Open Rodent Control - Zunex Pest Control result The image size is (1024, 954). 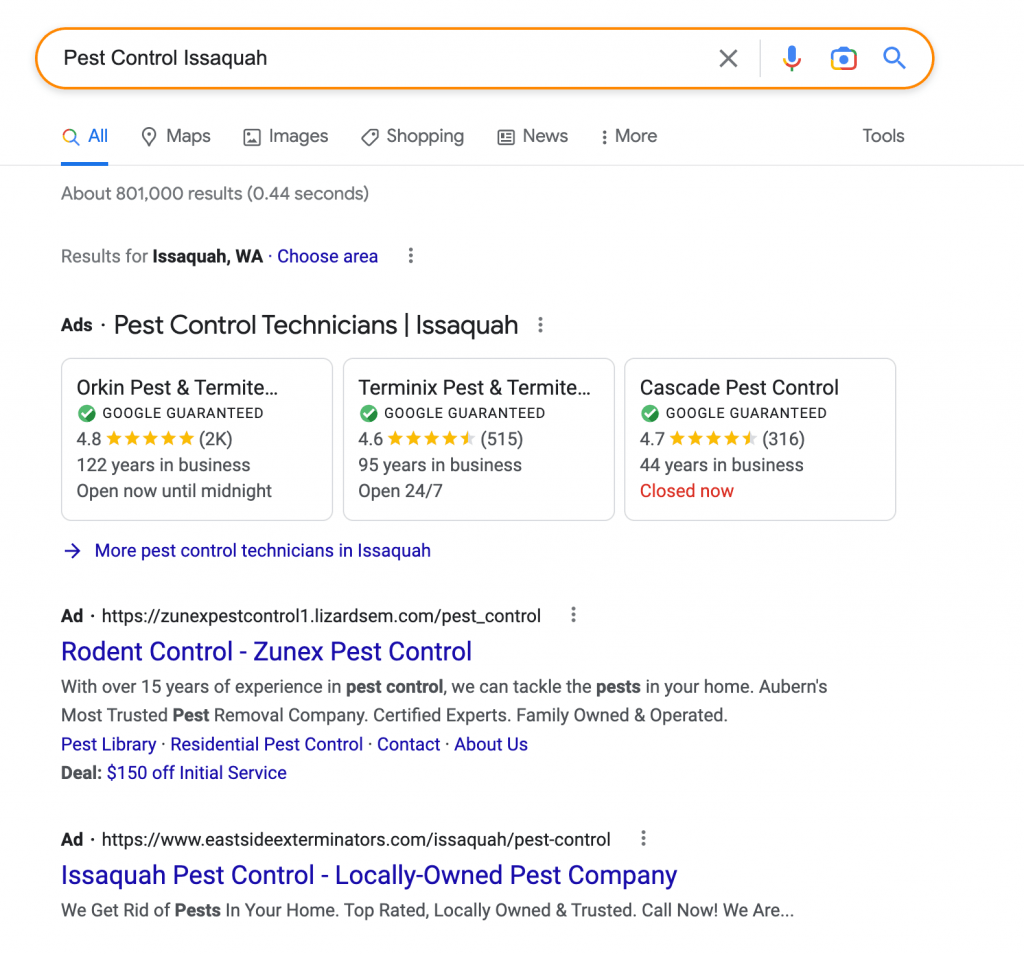coord(266,651)
